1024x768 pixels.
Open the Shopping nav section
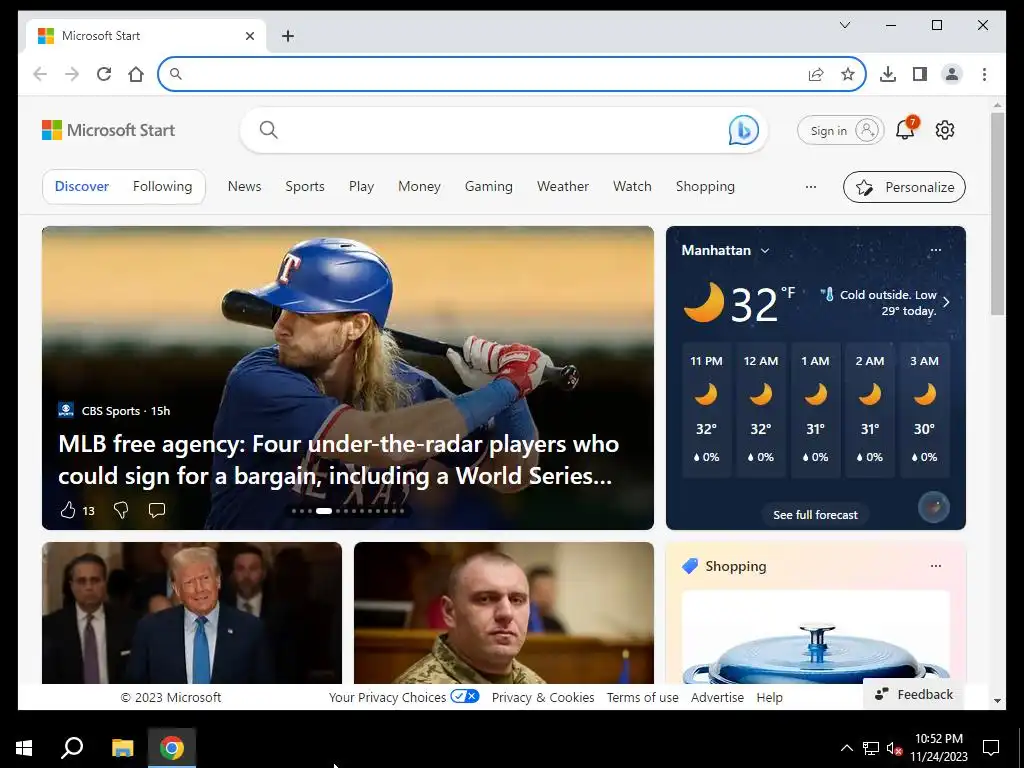[705, 187]
